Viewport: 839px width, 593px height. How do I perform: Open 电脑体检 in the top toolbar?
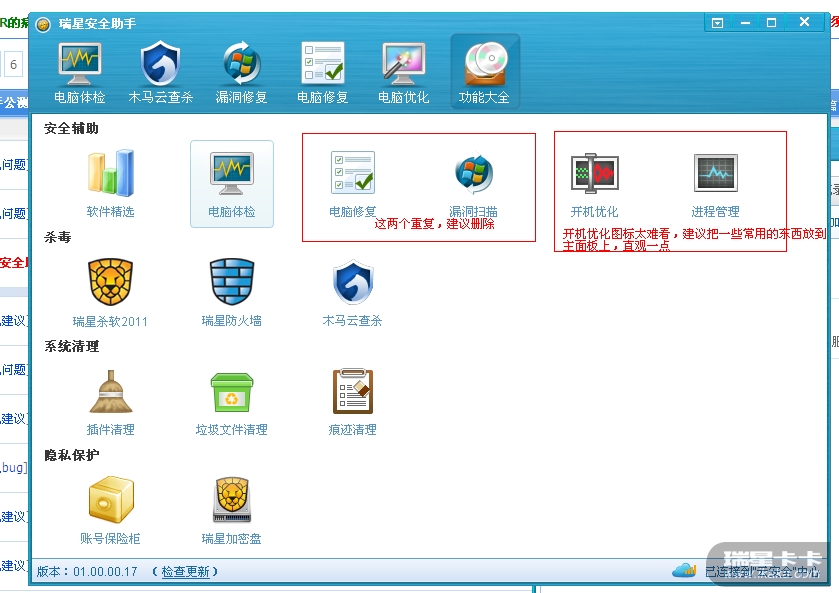[79, 73]
